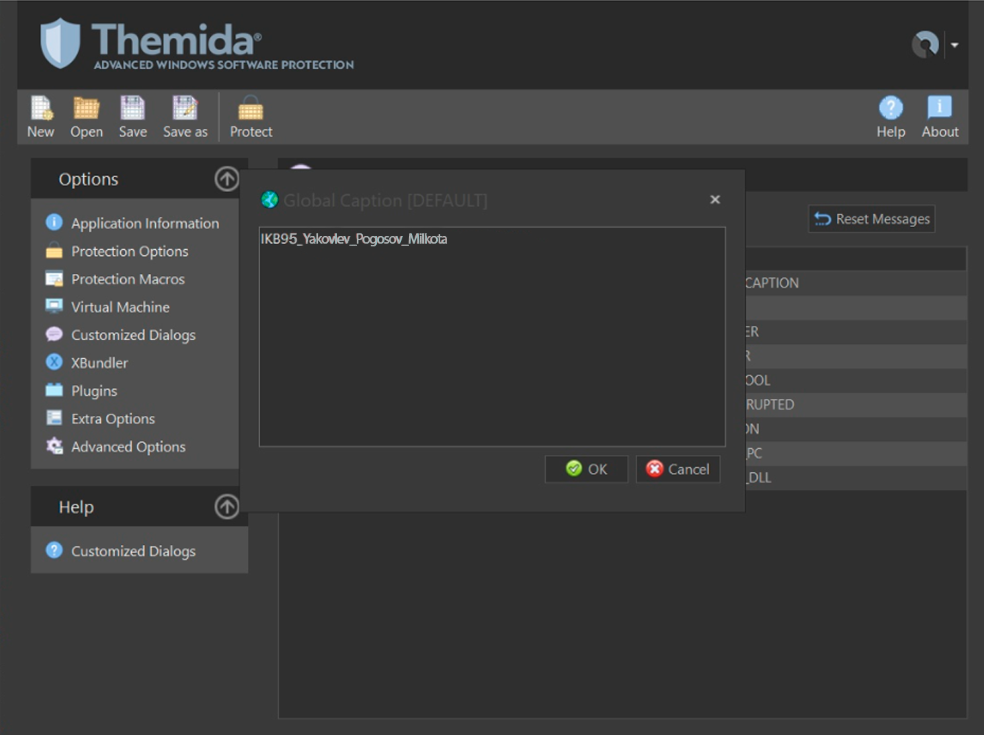Open the round theme icon at top right
The width and height of the screenshot is (984, 735).
[x=925, y=45]
